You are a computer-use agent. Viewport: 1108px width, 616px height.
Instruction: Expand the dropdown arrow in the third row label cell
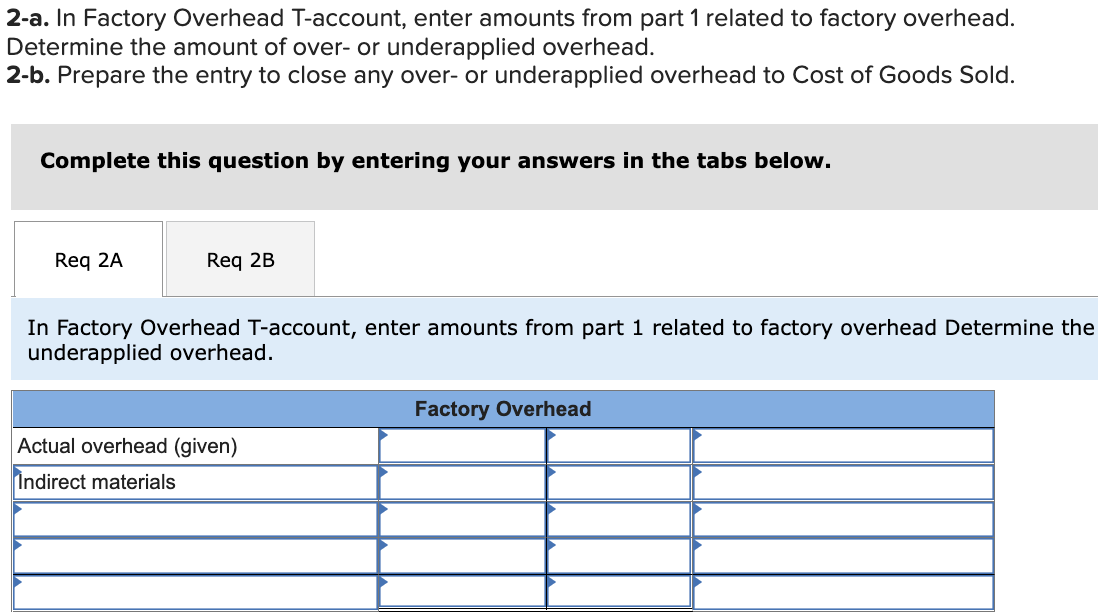[x=17, y=510]
